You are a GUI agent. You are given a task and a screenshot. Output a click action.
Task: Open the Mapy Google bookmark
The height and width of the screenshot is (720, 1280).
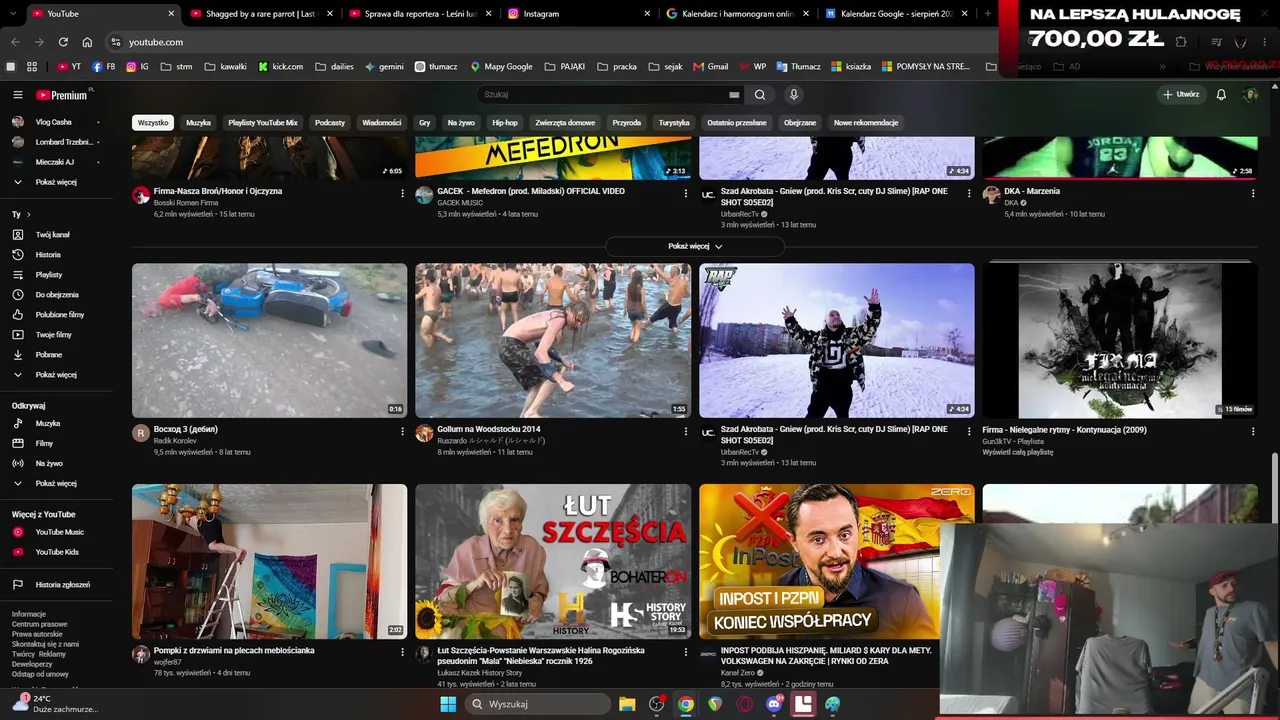point(502,67)
